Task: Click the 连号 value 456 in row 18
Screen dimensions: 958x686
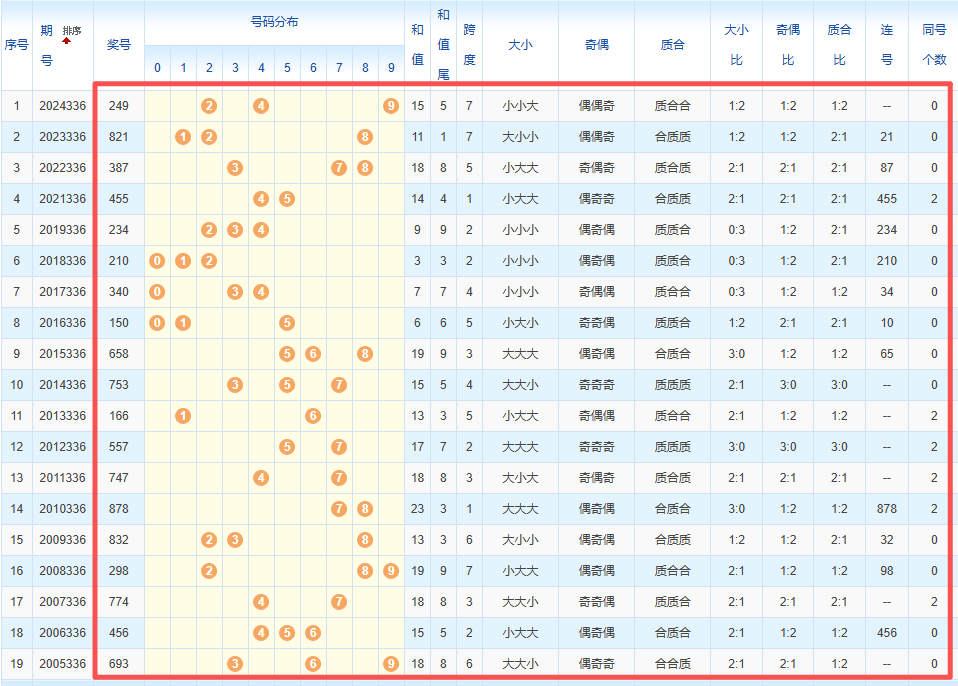Action: (x=886, y=632)
